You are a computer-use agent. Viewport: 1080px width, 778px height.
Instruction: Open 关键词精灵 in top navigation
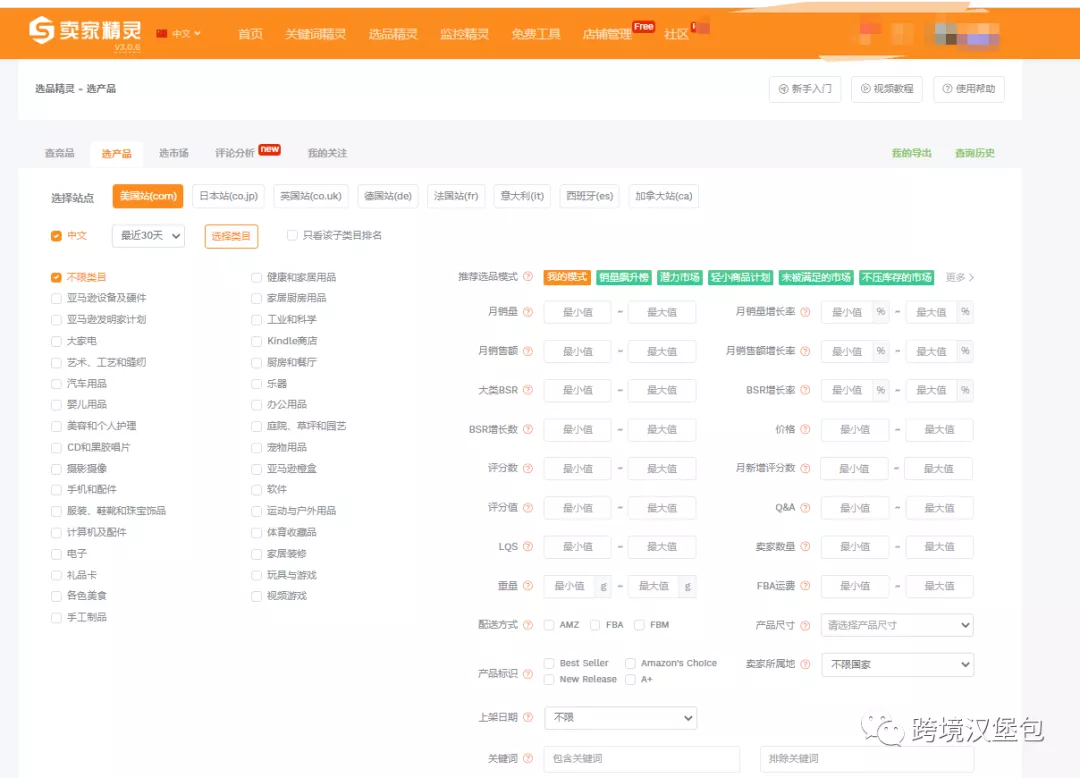click(x=315, y=34)
